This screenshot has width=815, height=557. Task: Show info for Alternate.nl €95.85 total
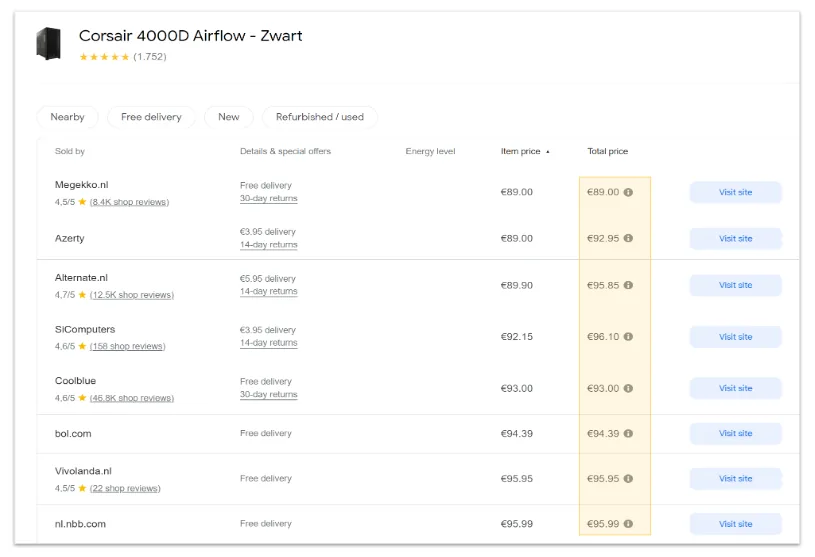(x=628, y=285)
